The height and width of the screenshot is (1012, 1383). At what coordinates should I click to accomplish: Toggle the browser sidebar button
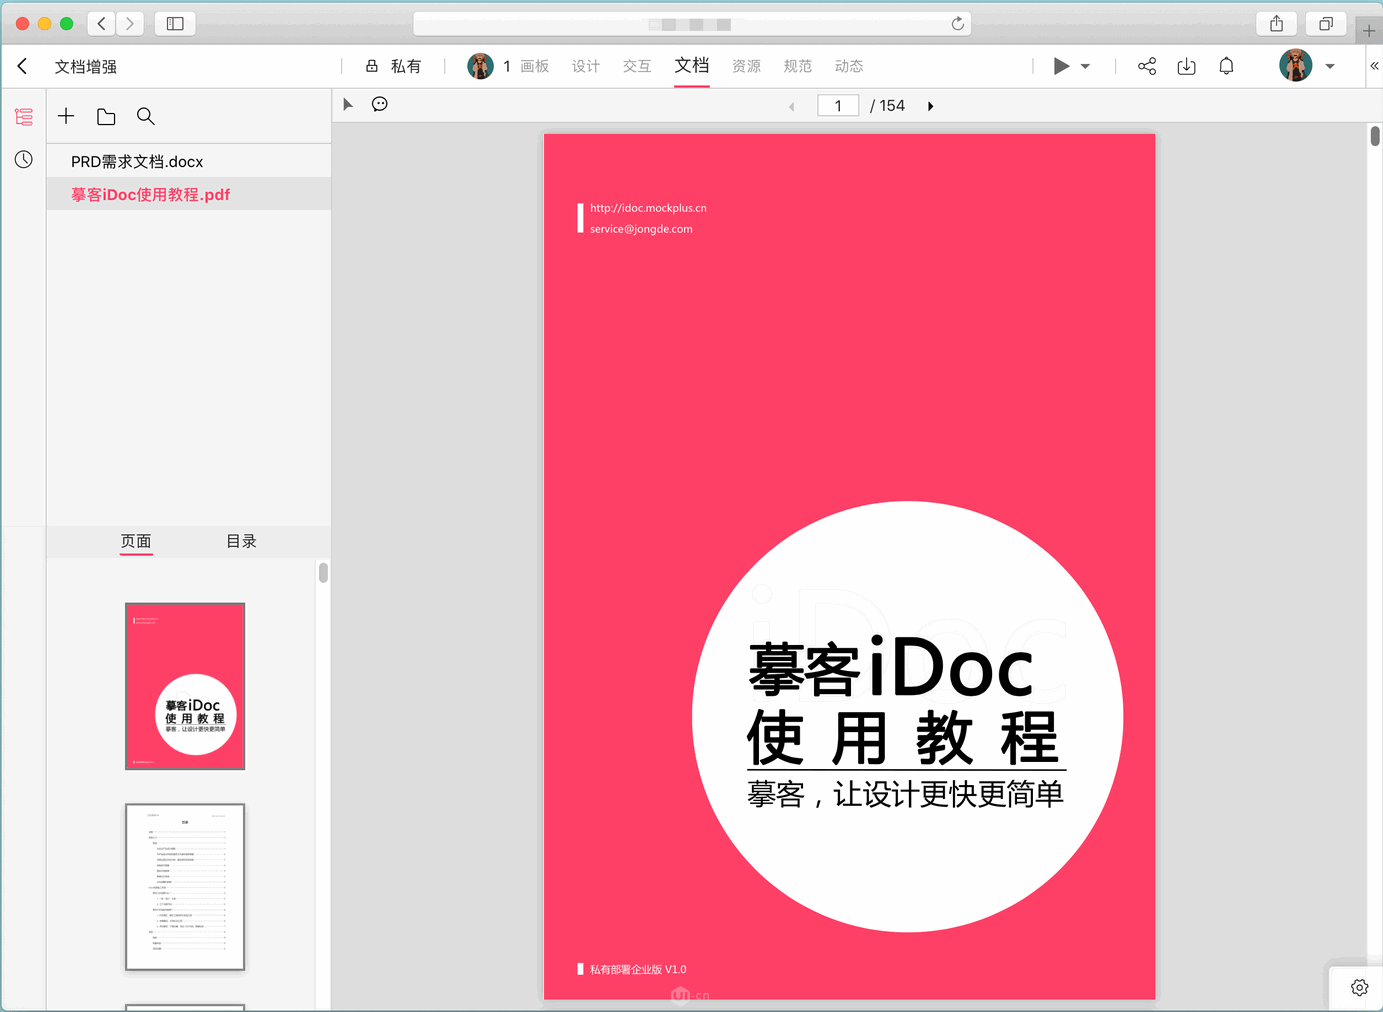coord(175,23)
